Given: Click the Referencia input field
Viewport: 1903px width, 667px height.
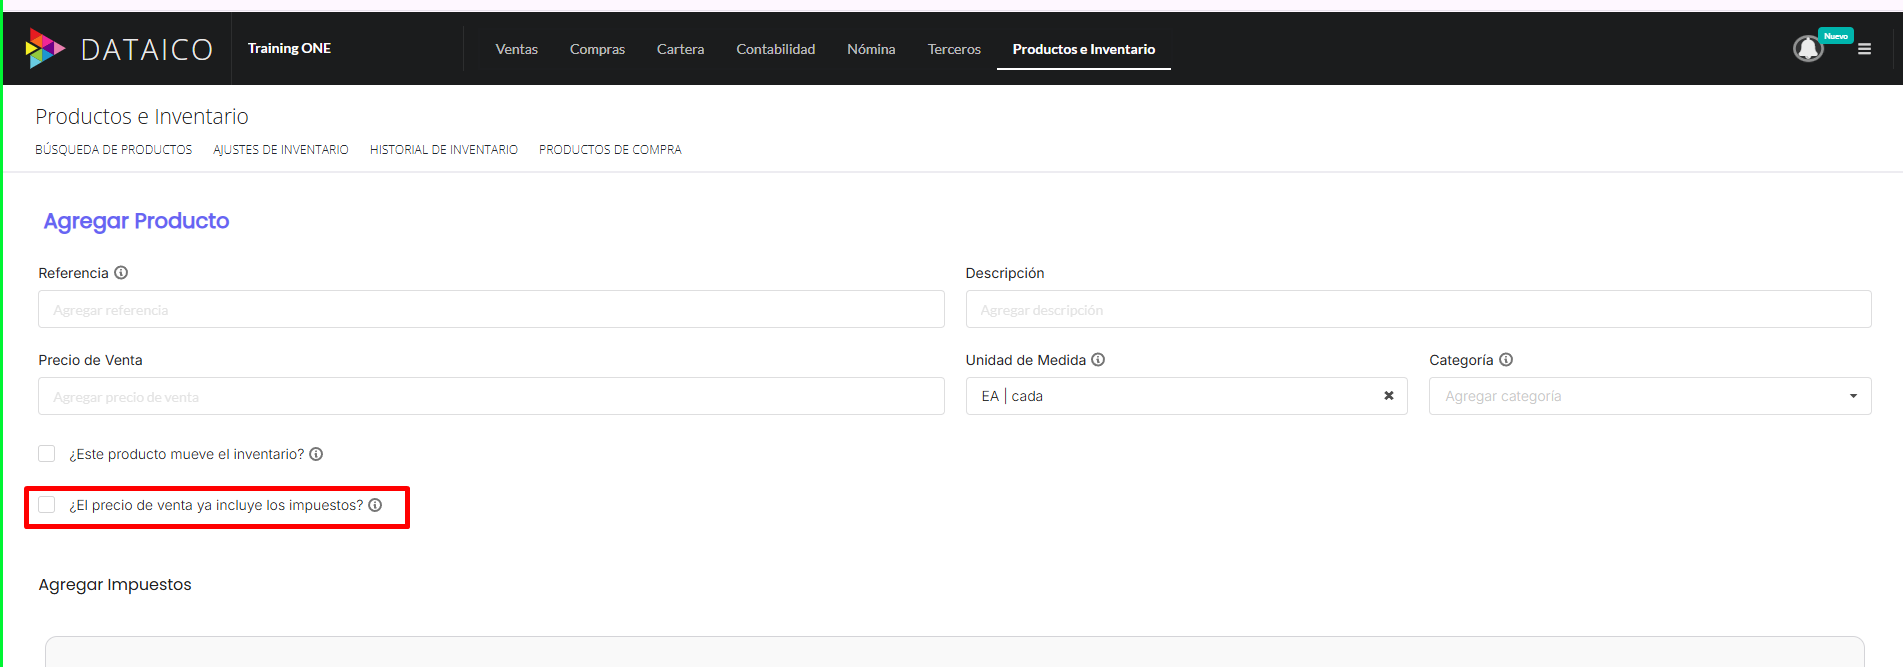Looking at the screenshot, I should click(491, 310).
